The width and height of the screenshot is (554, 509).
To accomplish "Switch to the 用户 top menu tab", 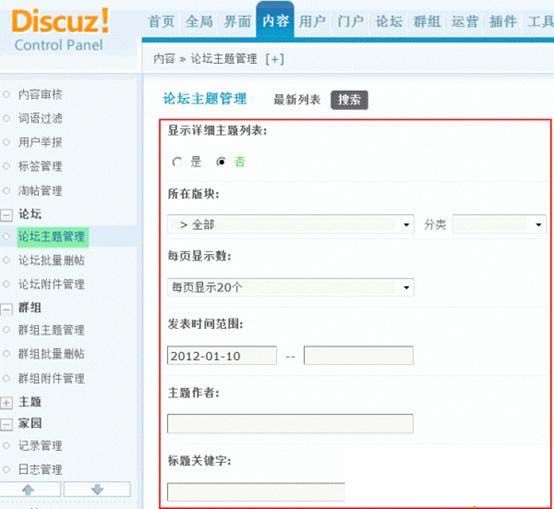I will (312, 22).
